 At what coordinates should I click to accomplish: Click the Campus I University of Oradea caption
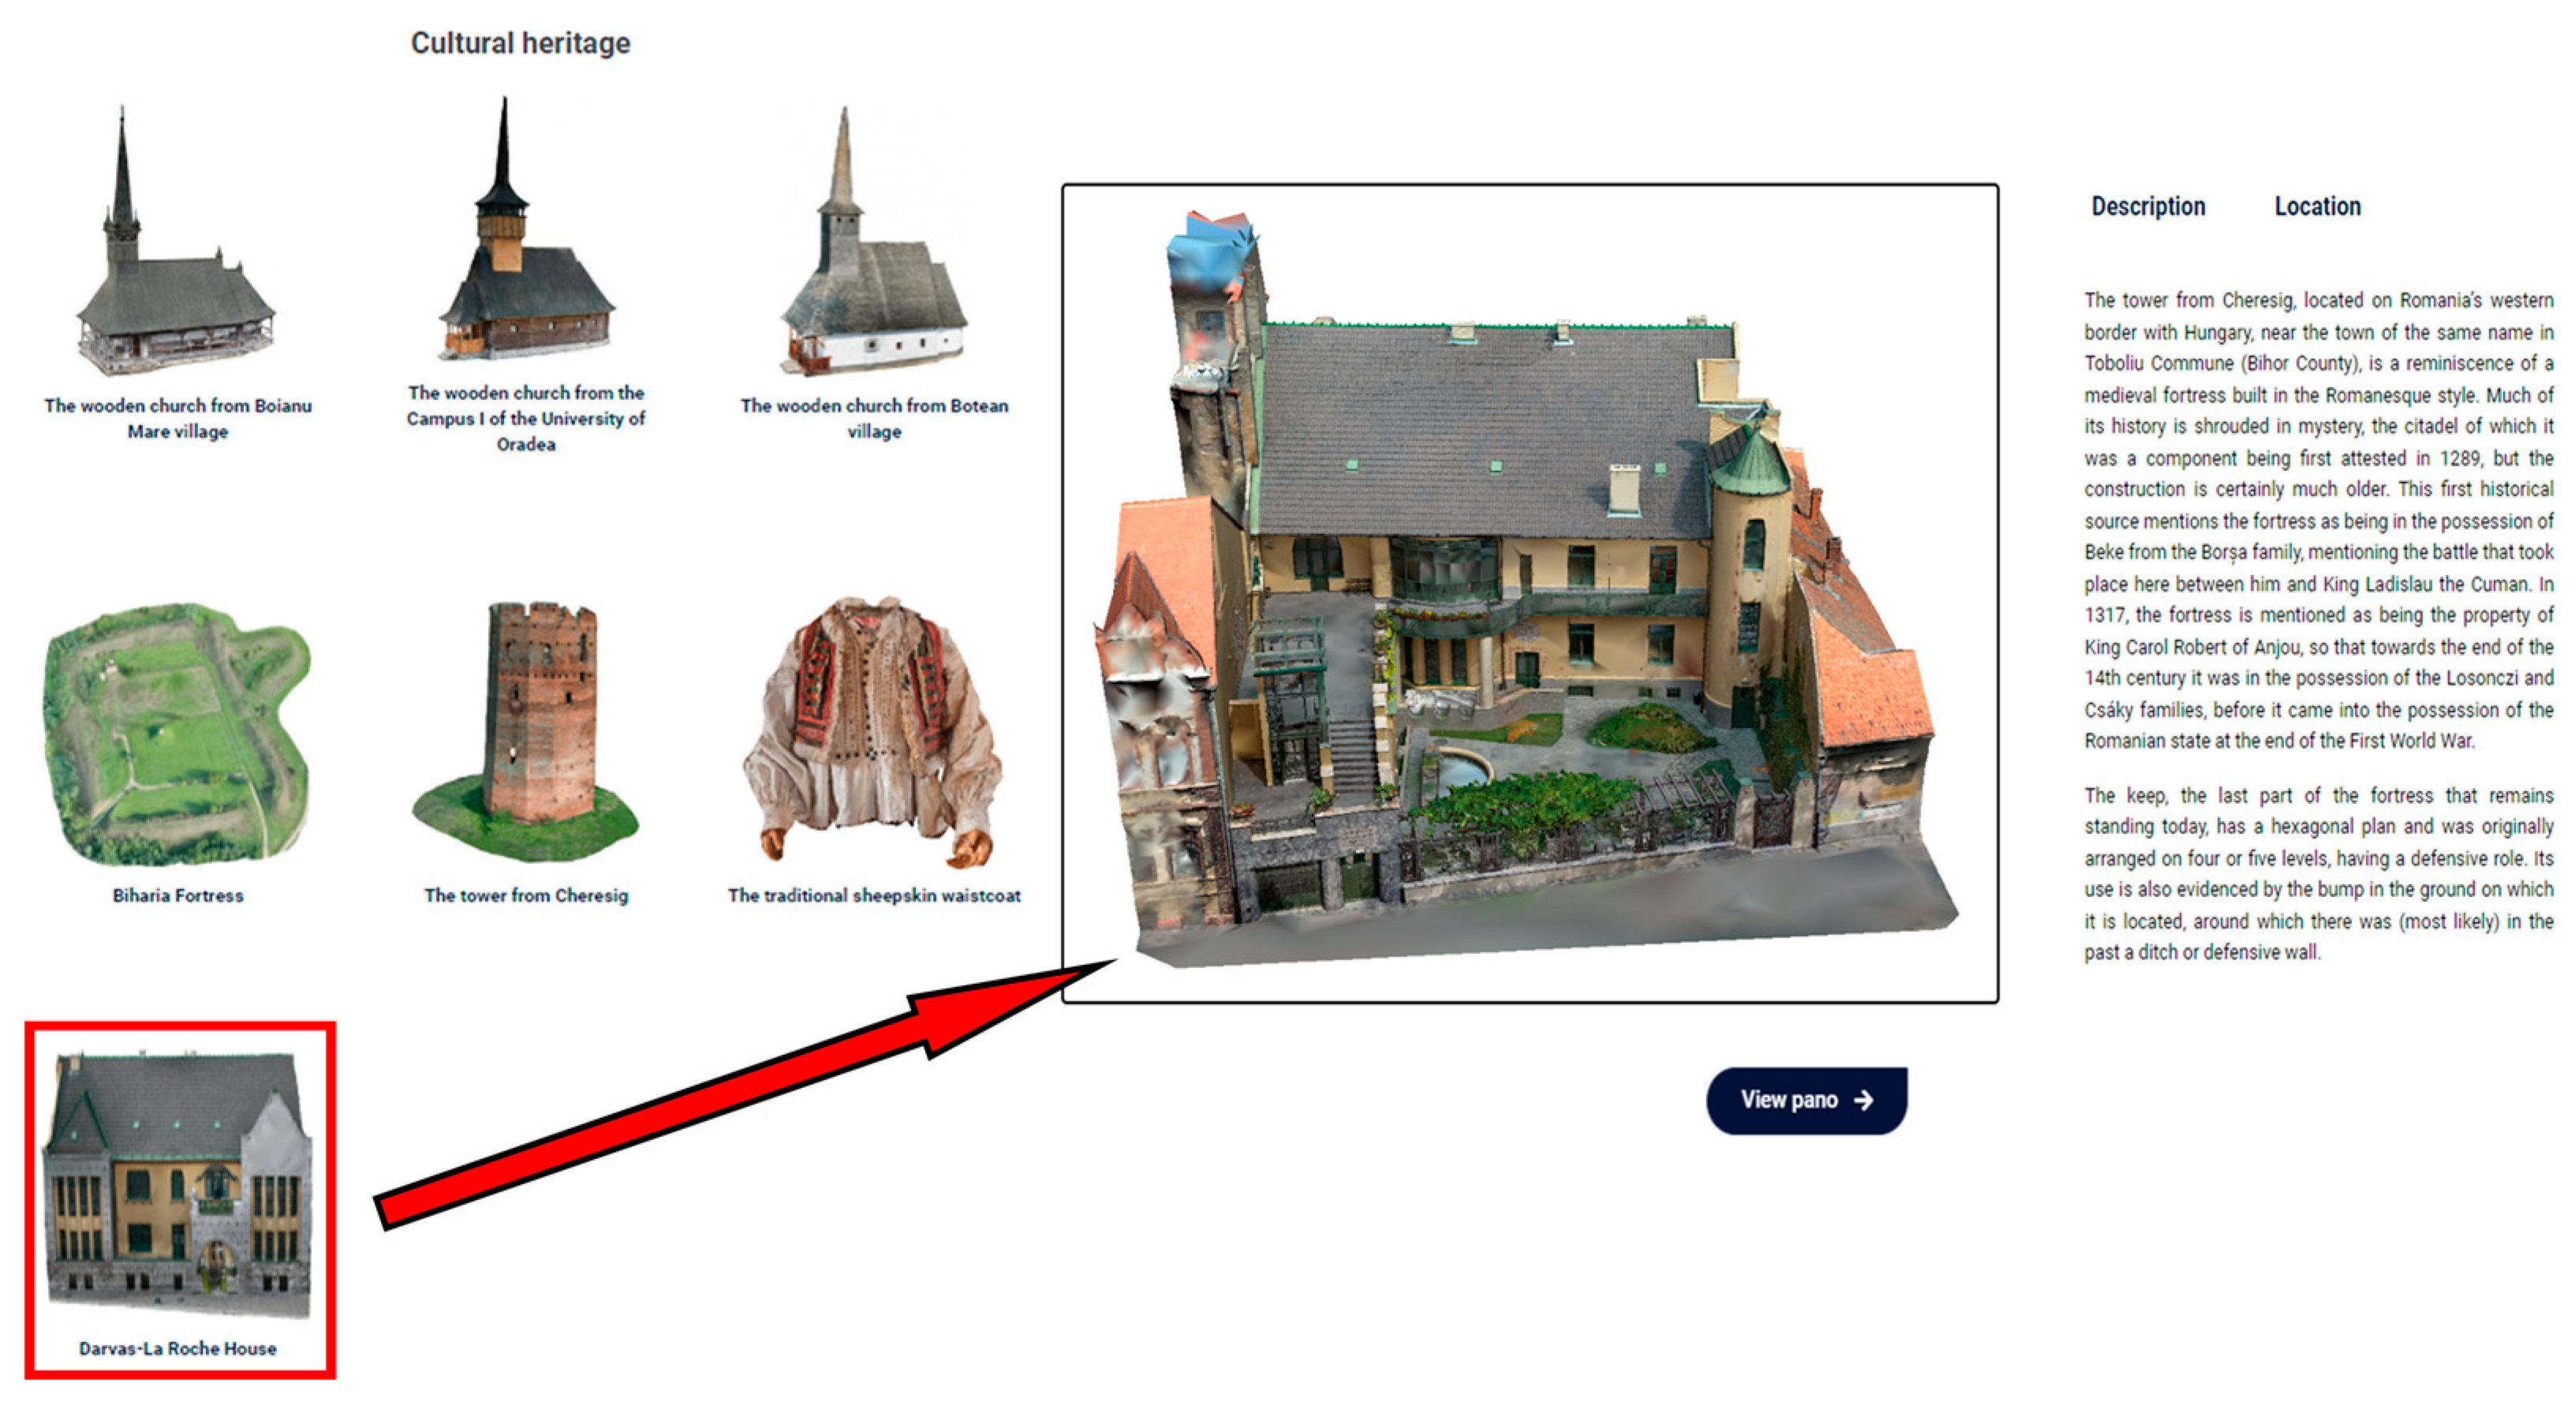coord(526,418)
